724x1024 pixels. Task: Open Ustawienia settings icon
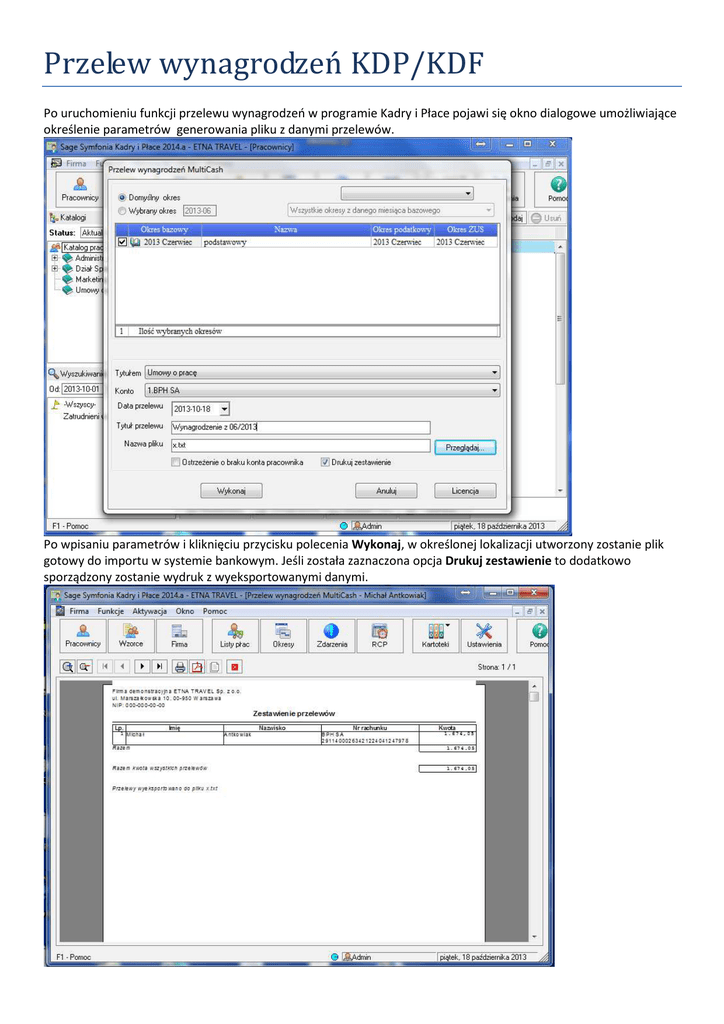click(x=484, y=636)
